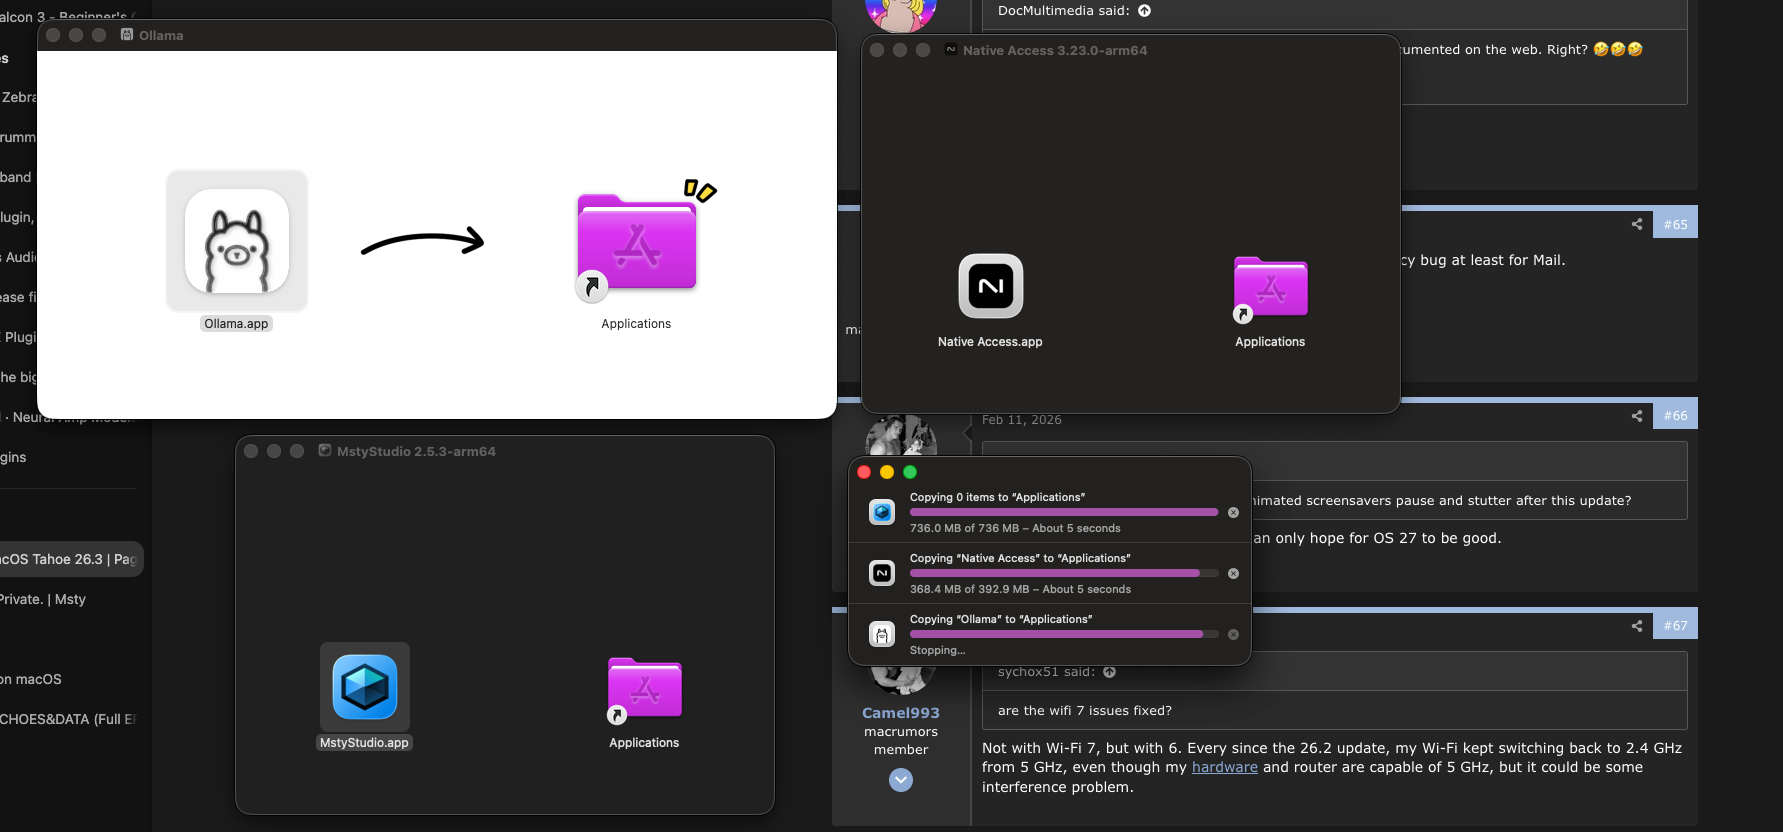Viewport: 1783px width, 832px height.
Task: Click Applications folder in MstyStudio window
Action: 644,688
